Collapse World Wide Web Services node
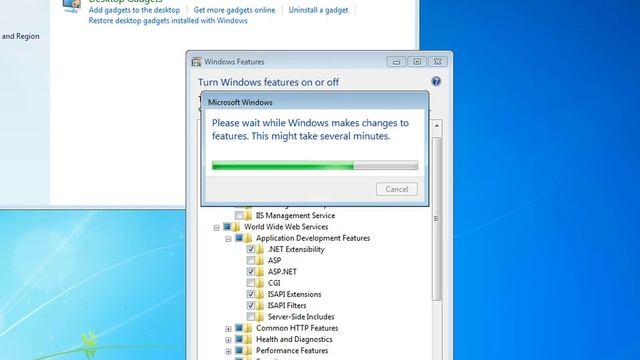This screenshot has width=640, height=360. (217, 228)
